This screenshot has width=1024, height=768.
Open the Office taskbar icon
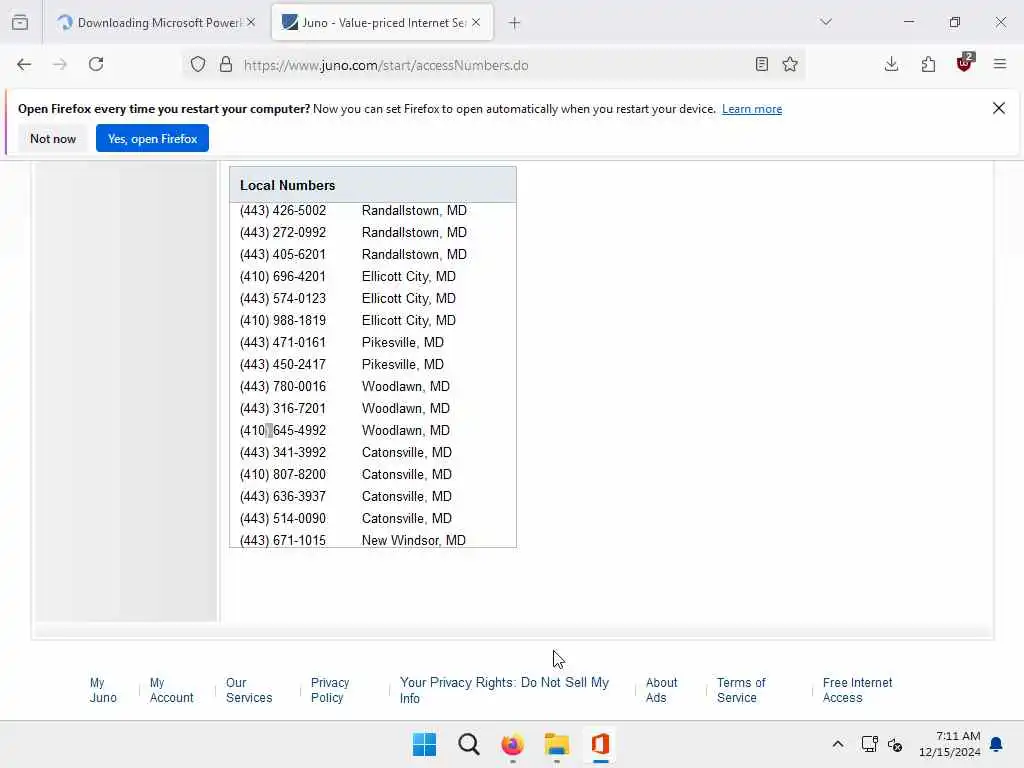click(601, 744)
